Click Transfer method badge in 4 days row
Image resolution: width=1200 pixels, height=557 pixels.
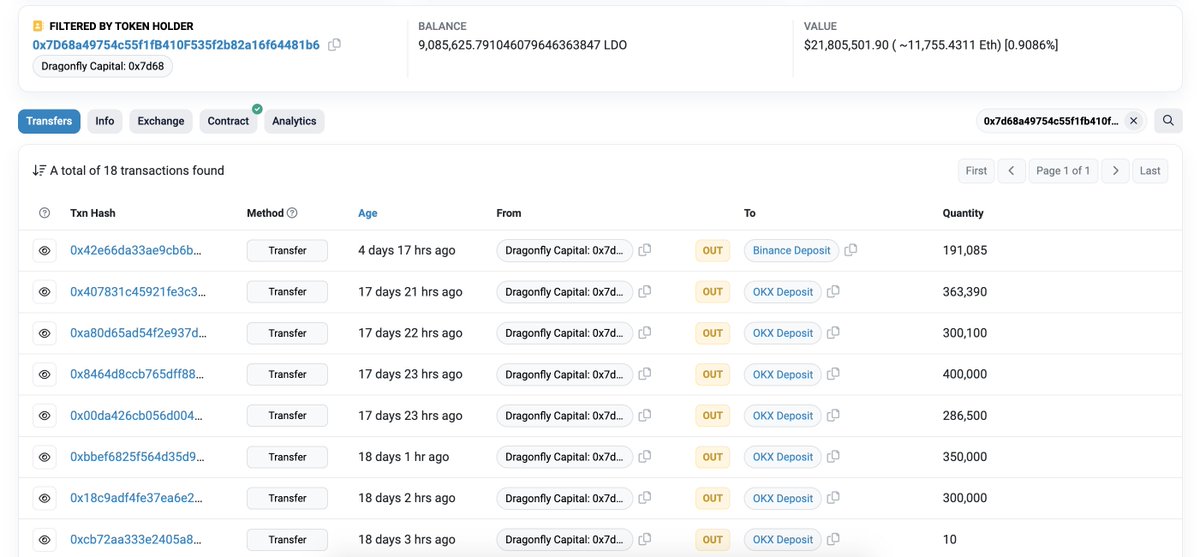(287, 250)
